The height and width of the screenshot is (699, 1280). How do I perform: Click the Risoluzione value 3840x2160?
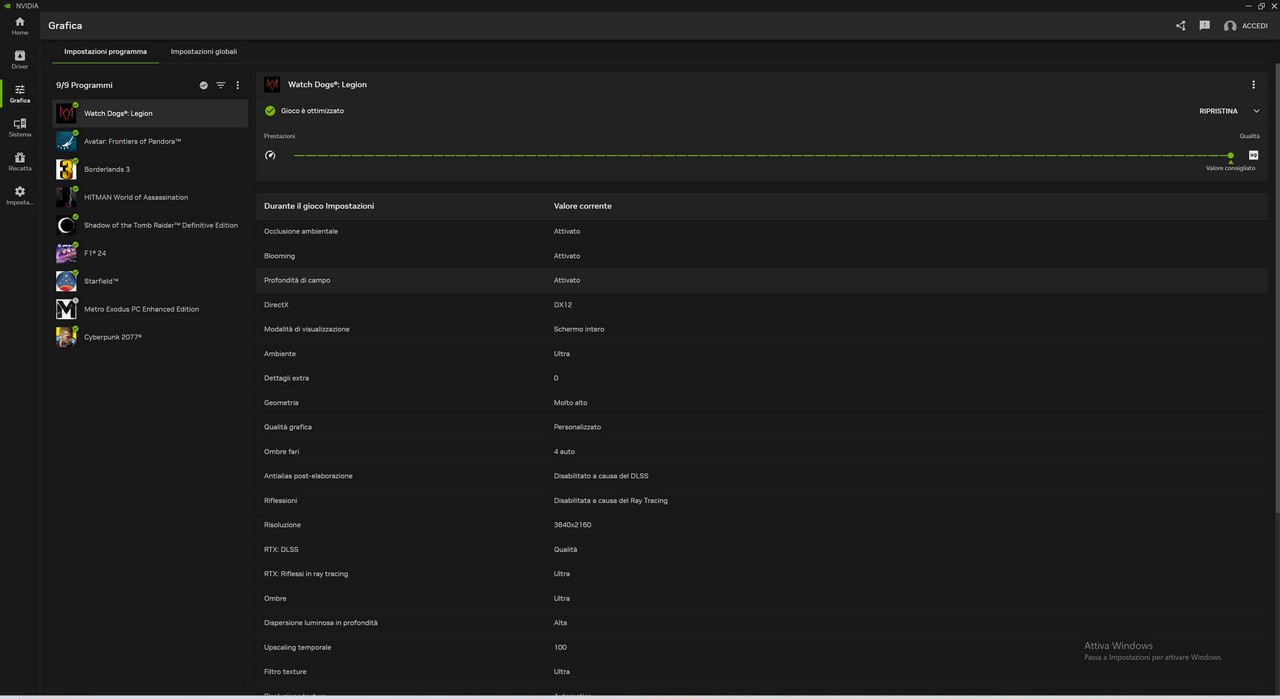click(x=573, y=525)
